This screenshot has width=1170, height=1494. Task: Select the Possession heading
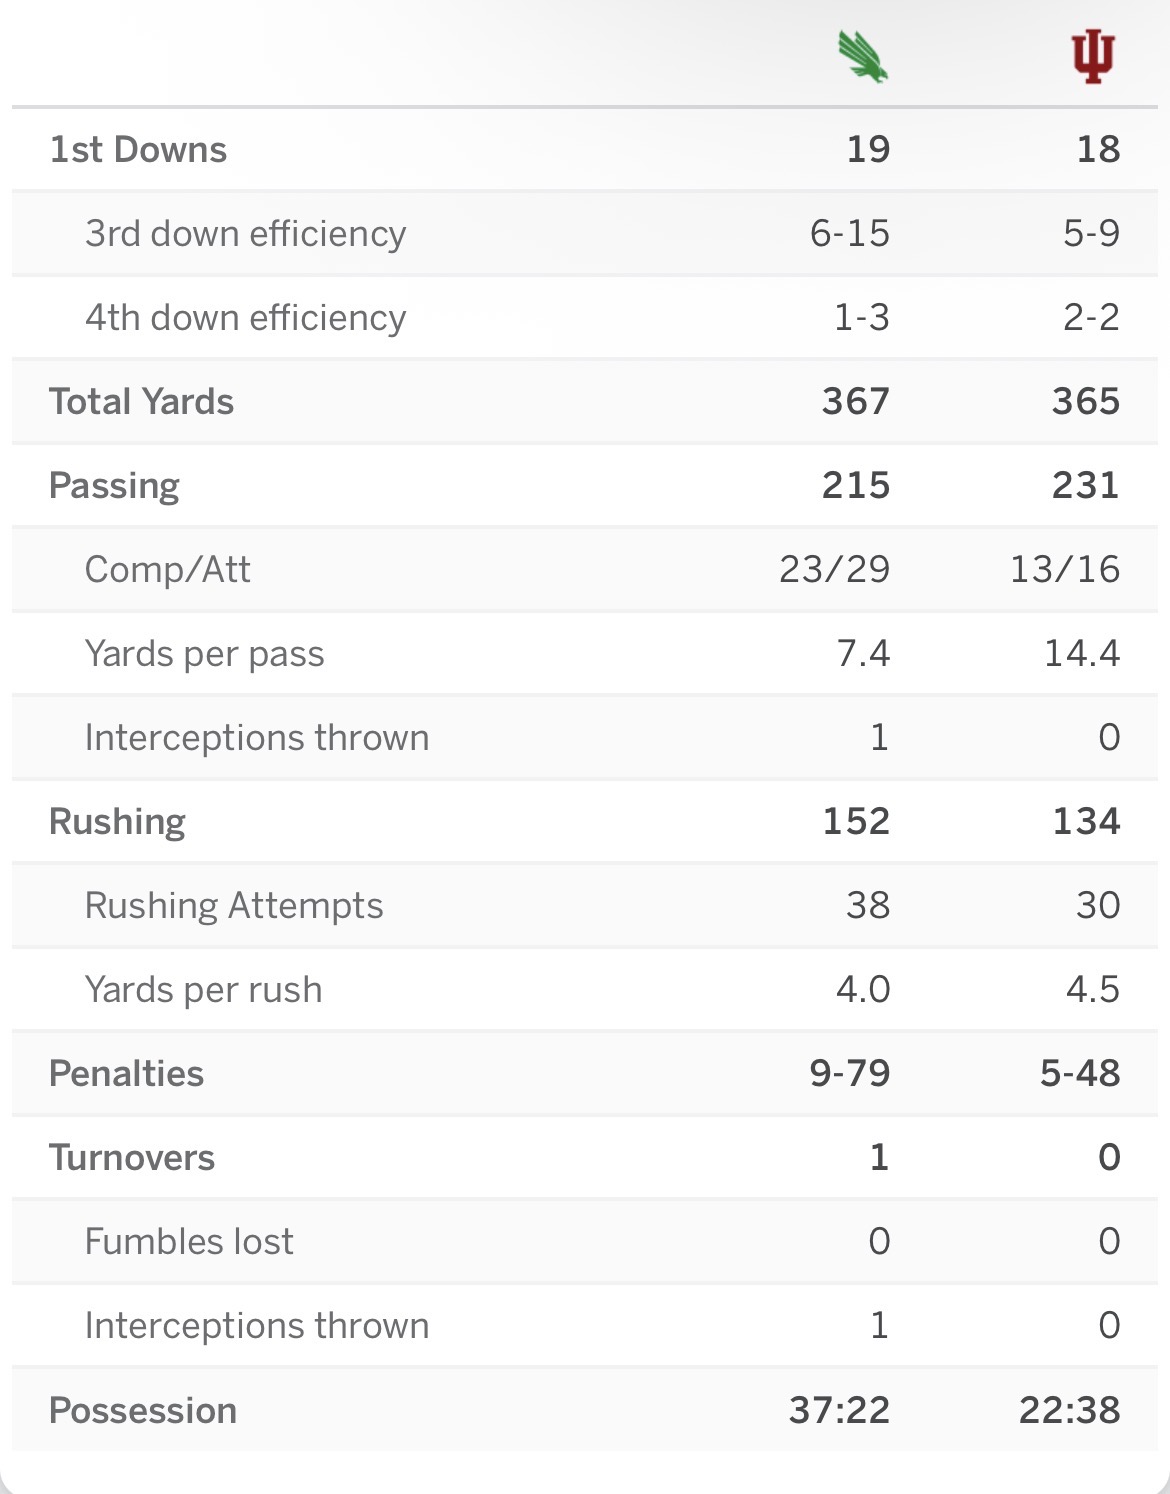coord(143,1411)
